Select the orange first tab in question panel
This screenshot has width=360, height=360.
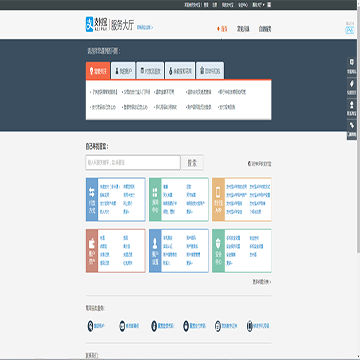[x=98, y=71]
